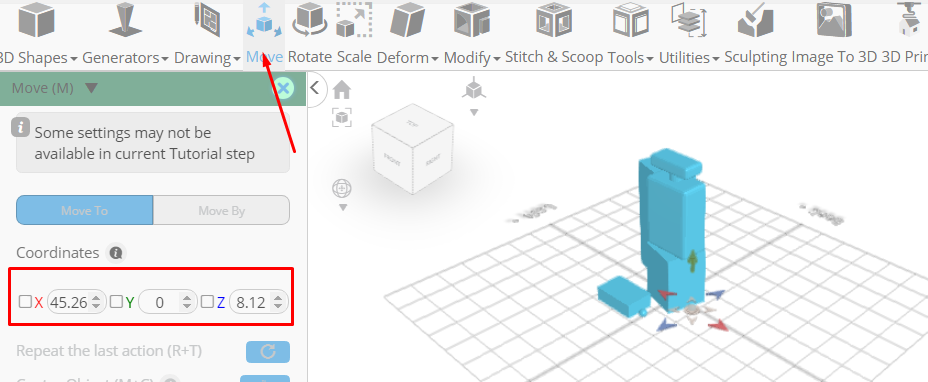928x382 pixels.
Task: Enable the Y coordinate checkbox
Action: coord(117,302)
